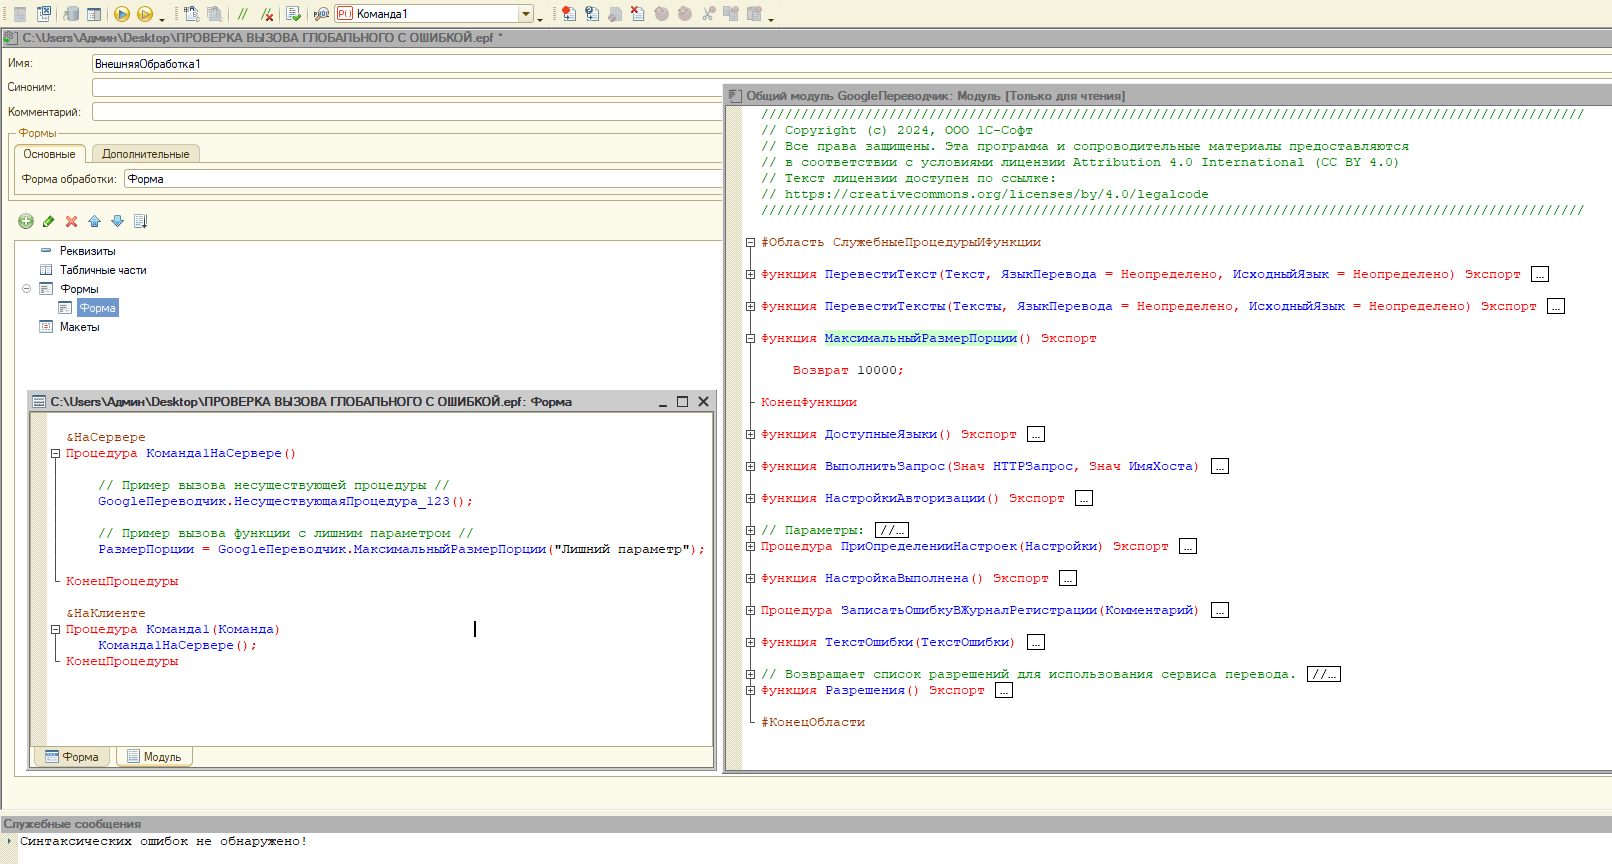Screen dimensions: 1612x864
Task: Open the Команда1 procedure dropdown
Action: [526, 14]
